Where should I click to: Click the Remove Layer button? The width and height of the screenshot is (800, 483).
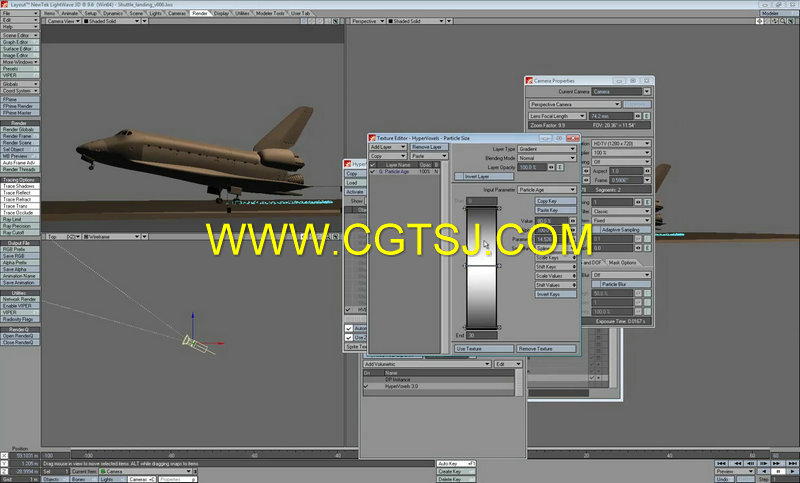429,147
